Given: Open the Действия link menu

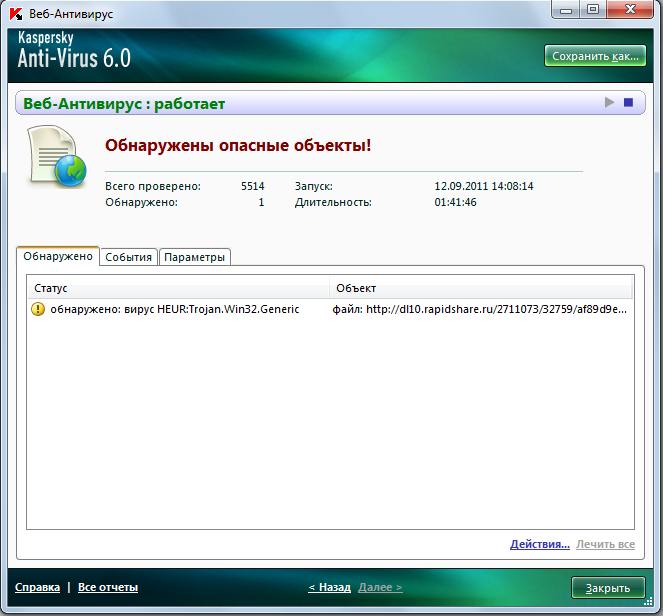Looking at the screenshot, I should pyautogui.click(x=540, y=544).
